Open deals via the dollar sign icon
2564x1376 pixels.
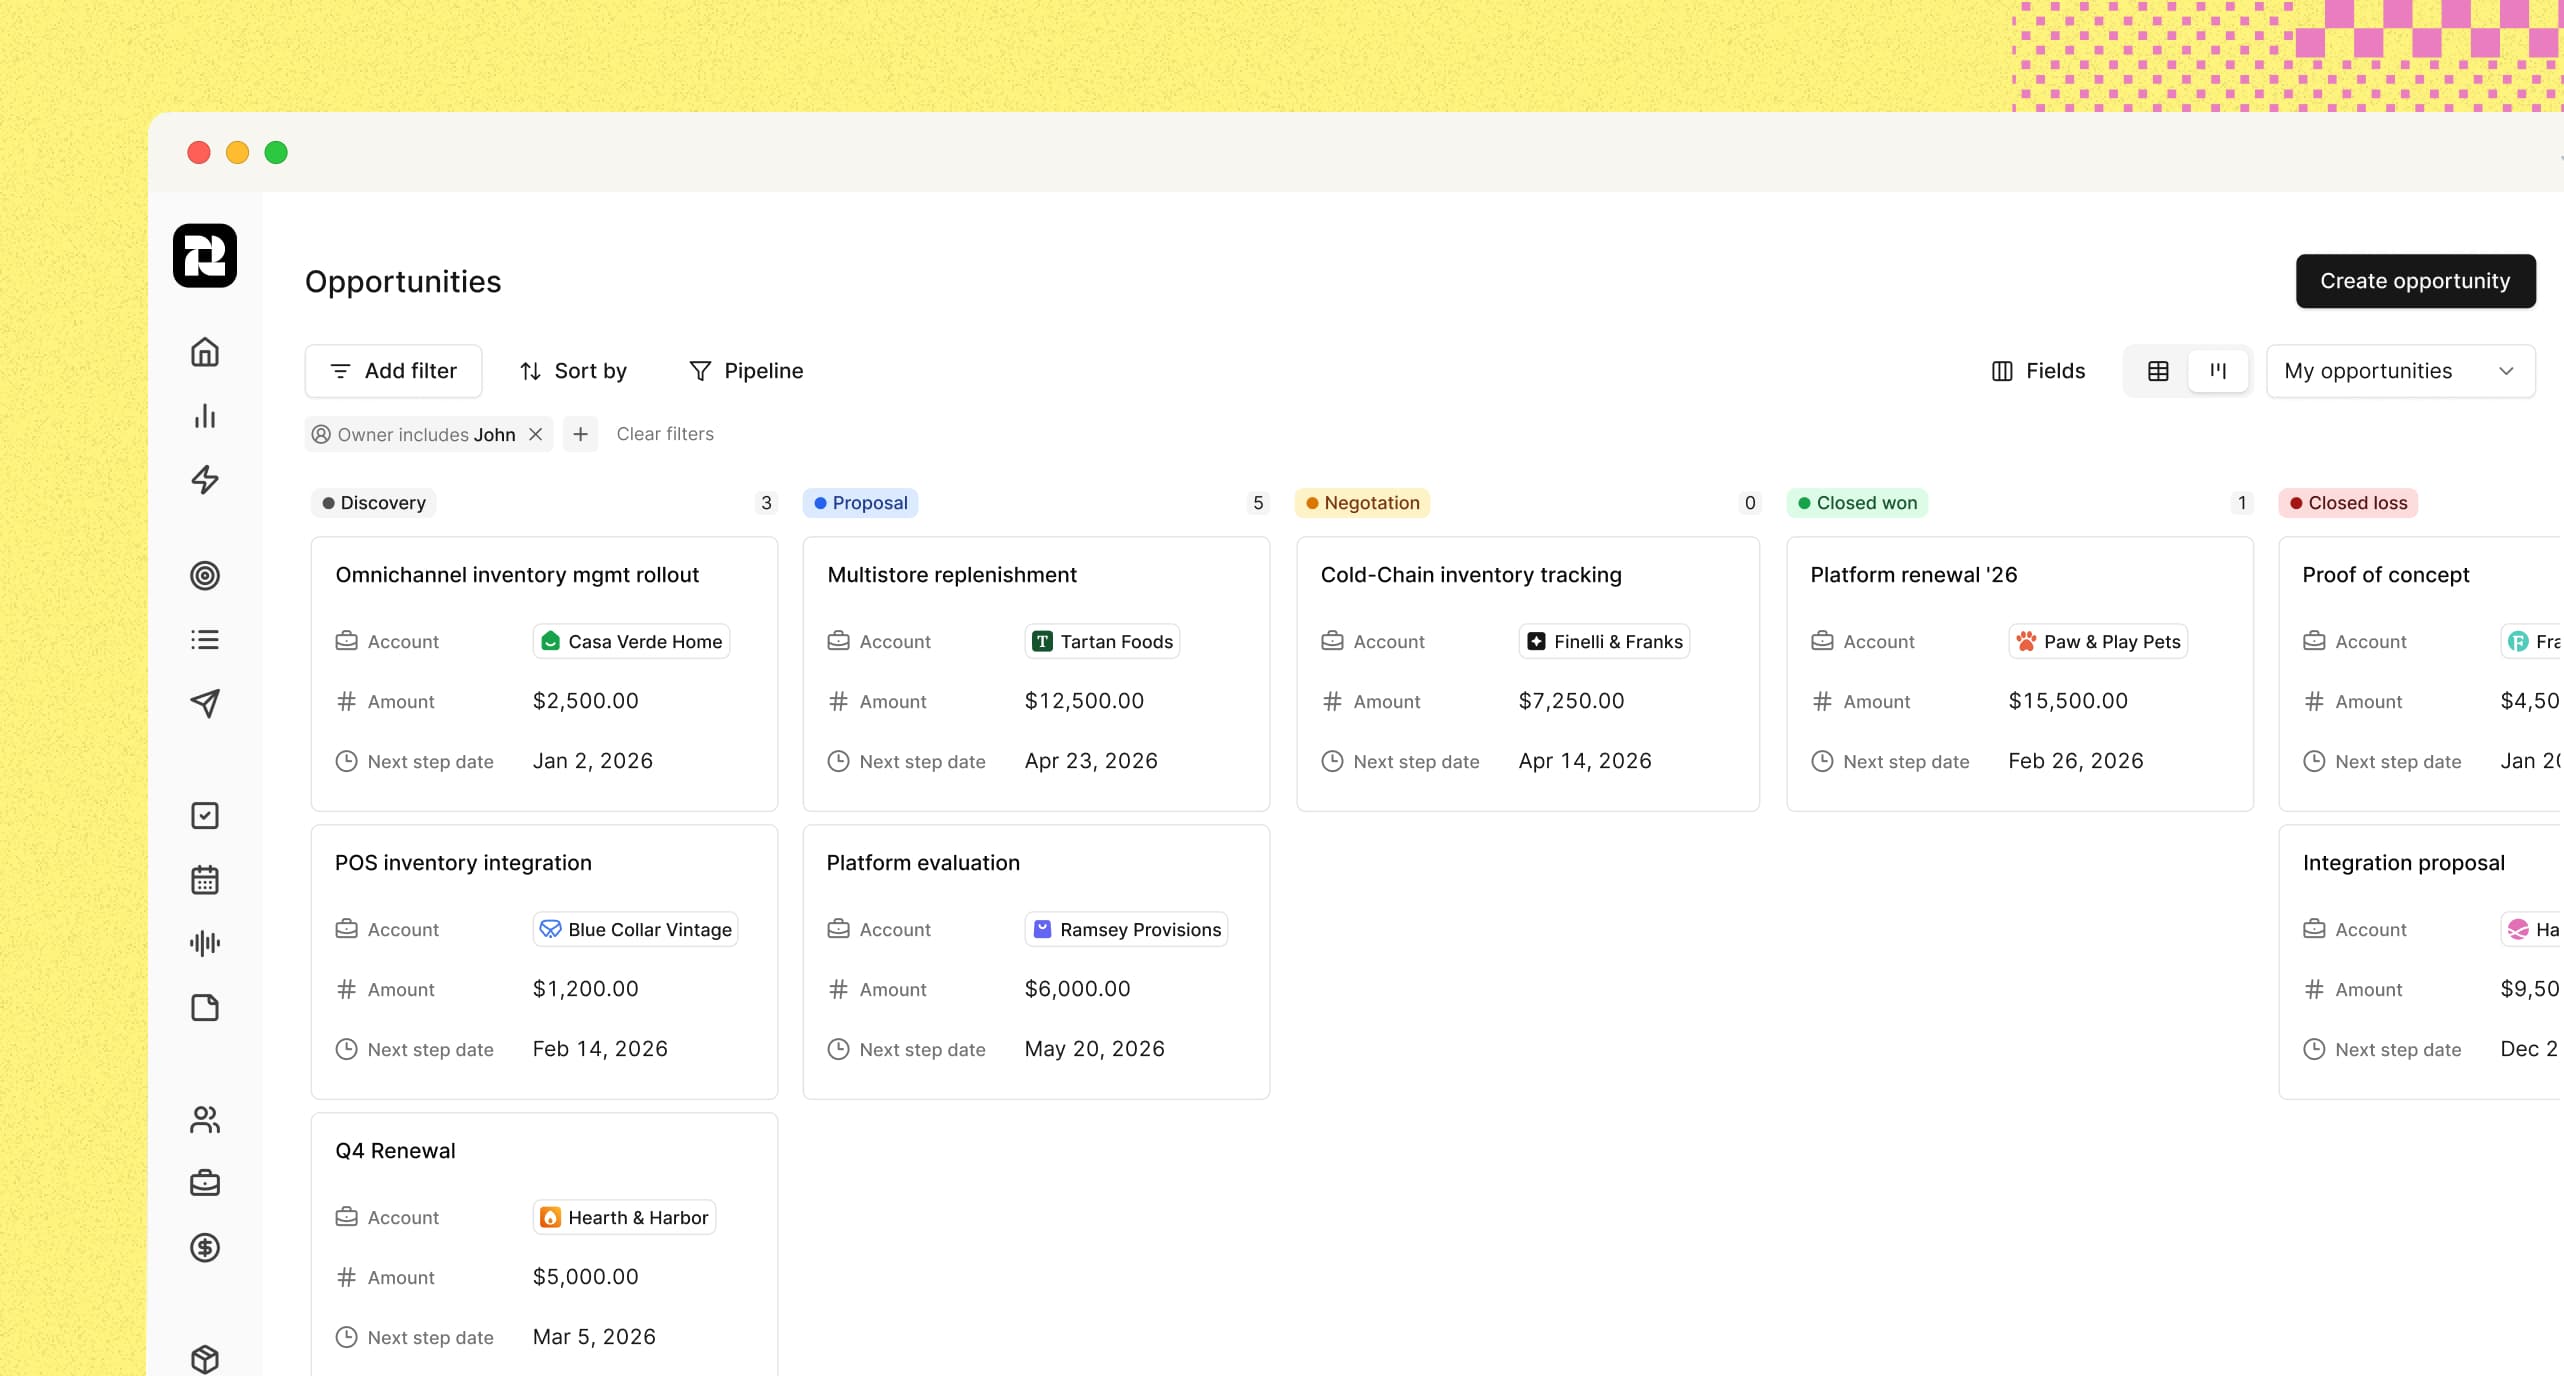[204, 1247]
